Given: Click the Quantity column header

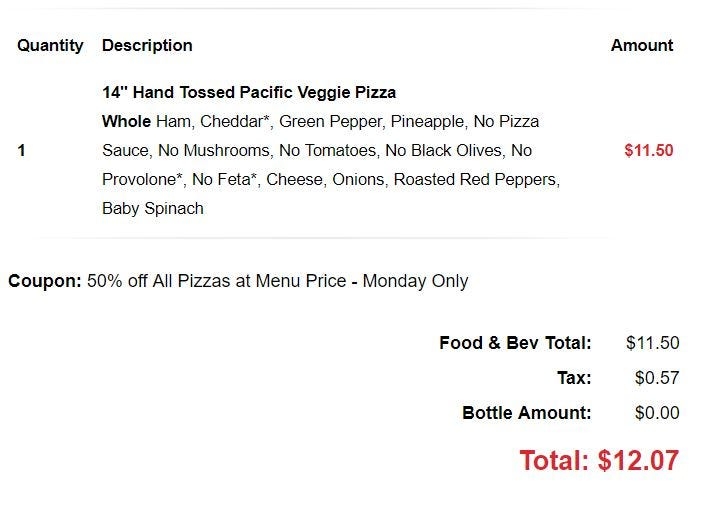Looking at the screenshot, I should (51, 45).
